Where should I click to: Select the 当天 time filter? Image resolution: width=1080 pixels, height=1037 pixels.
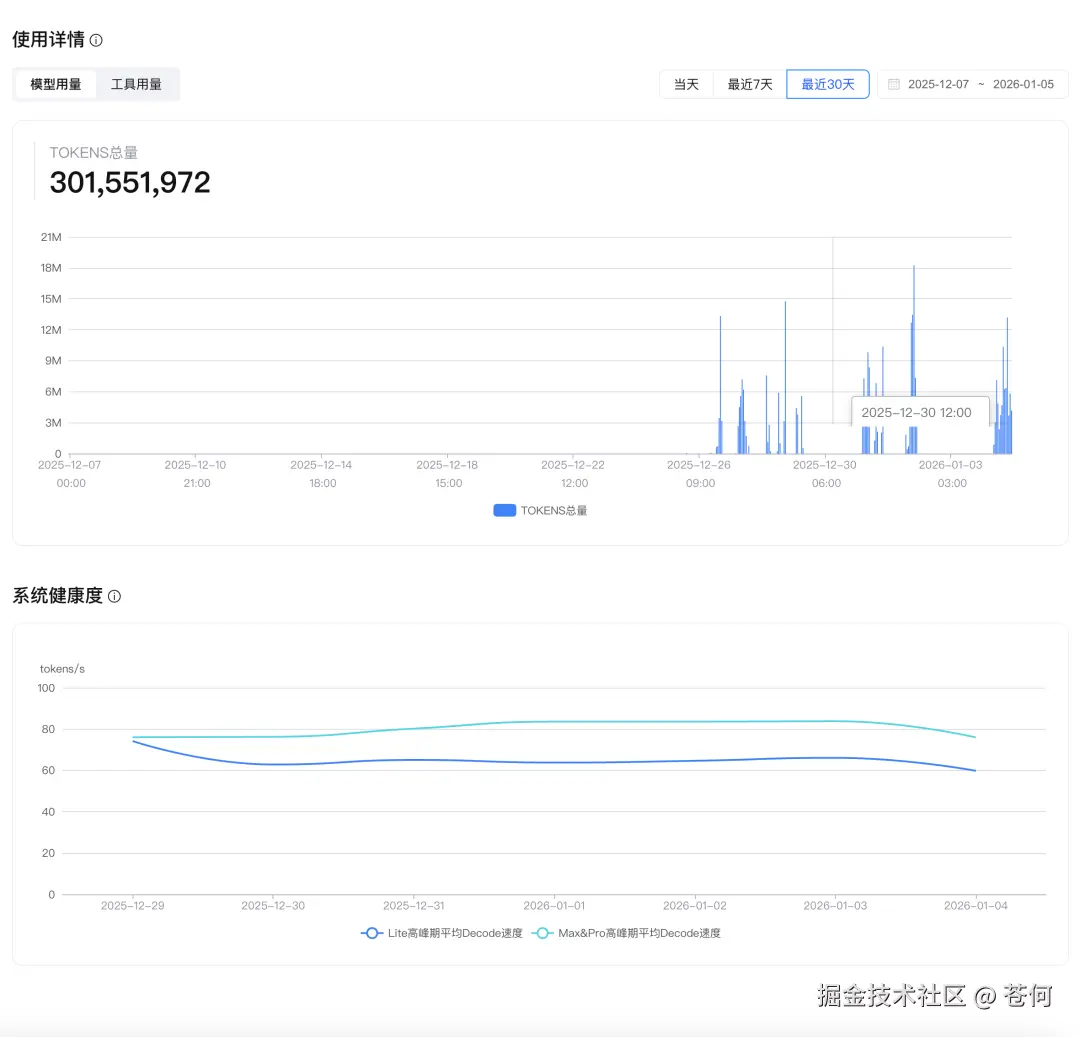pyautogui.click(x=687, y=84)
